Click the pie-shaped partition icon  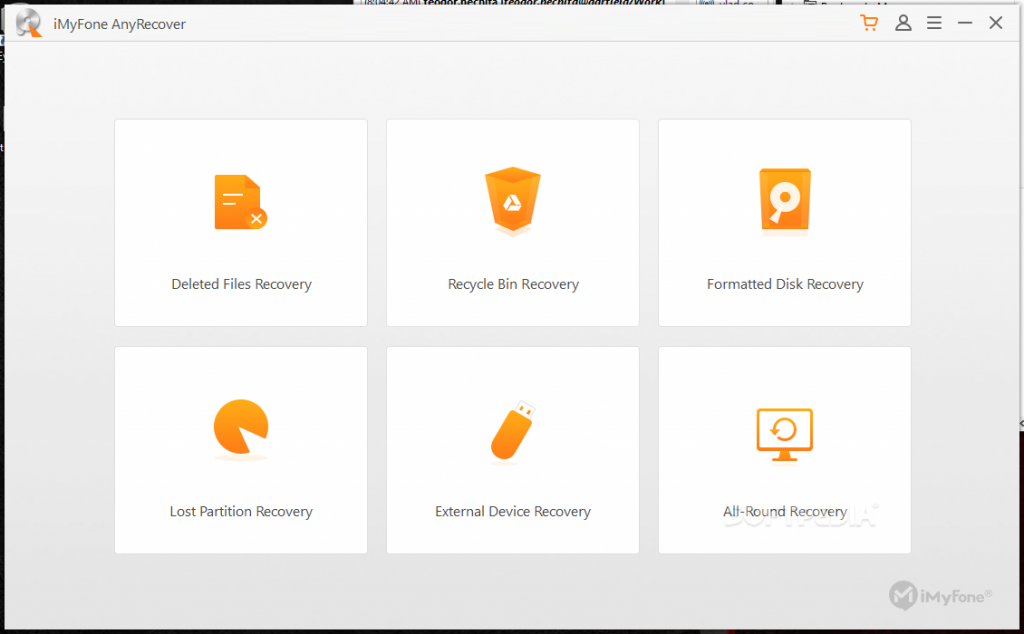tap(240, 428)
